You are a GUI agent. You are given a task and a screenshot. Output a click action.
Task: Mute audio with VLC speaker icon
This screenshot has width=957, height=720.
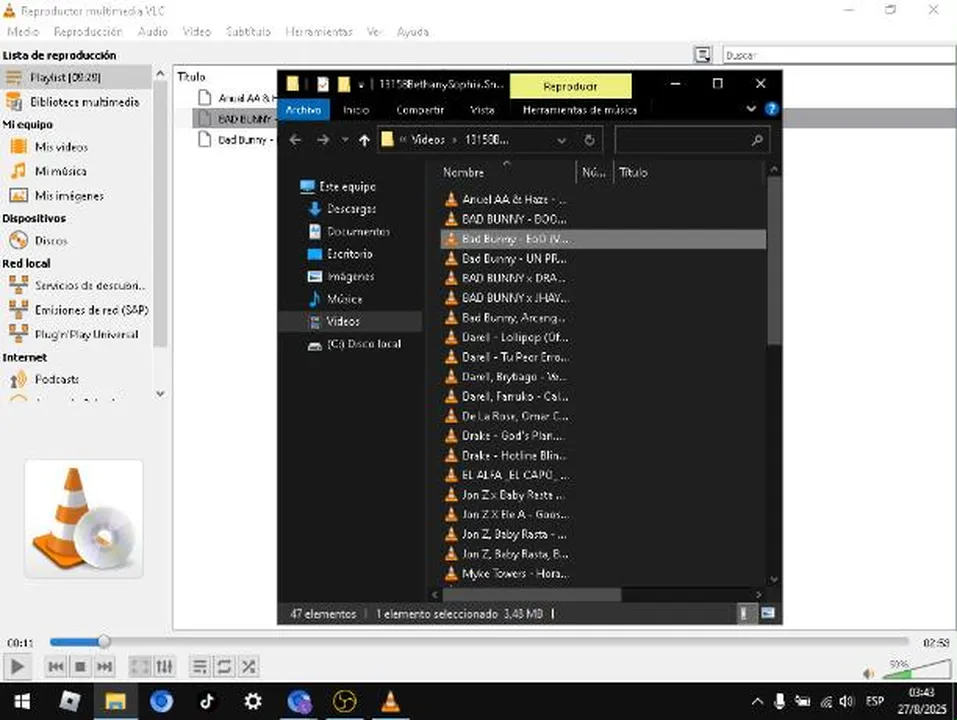[869, 674]
